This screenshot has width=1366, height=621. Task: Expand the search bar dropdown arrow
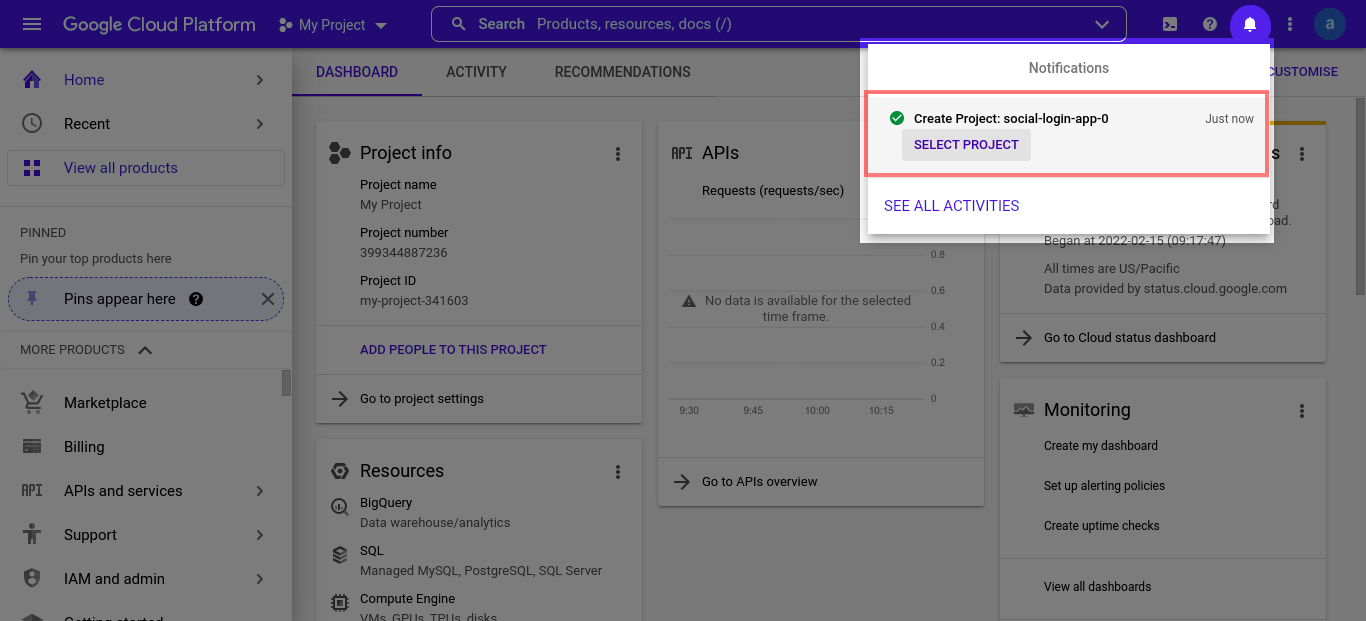[1102, 24]
